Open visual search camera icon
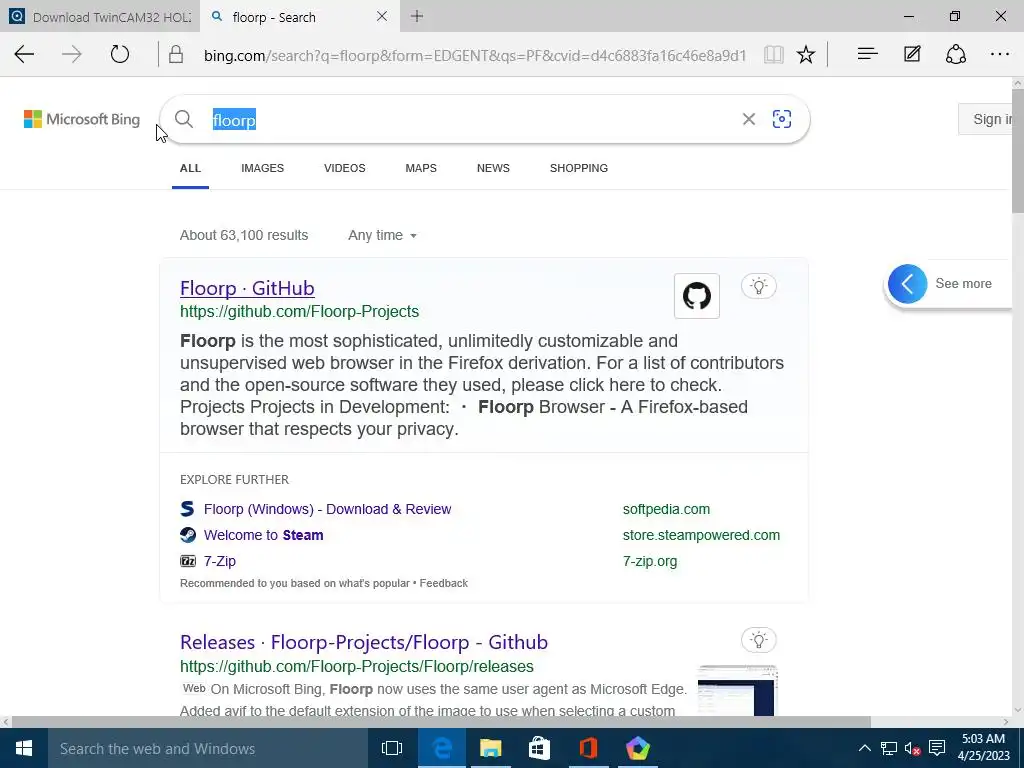 [782, 119]
